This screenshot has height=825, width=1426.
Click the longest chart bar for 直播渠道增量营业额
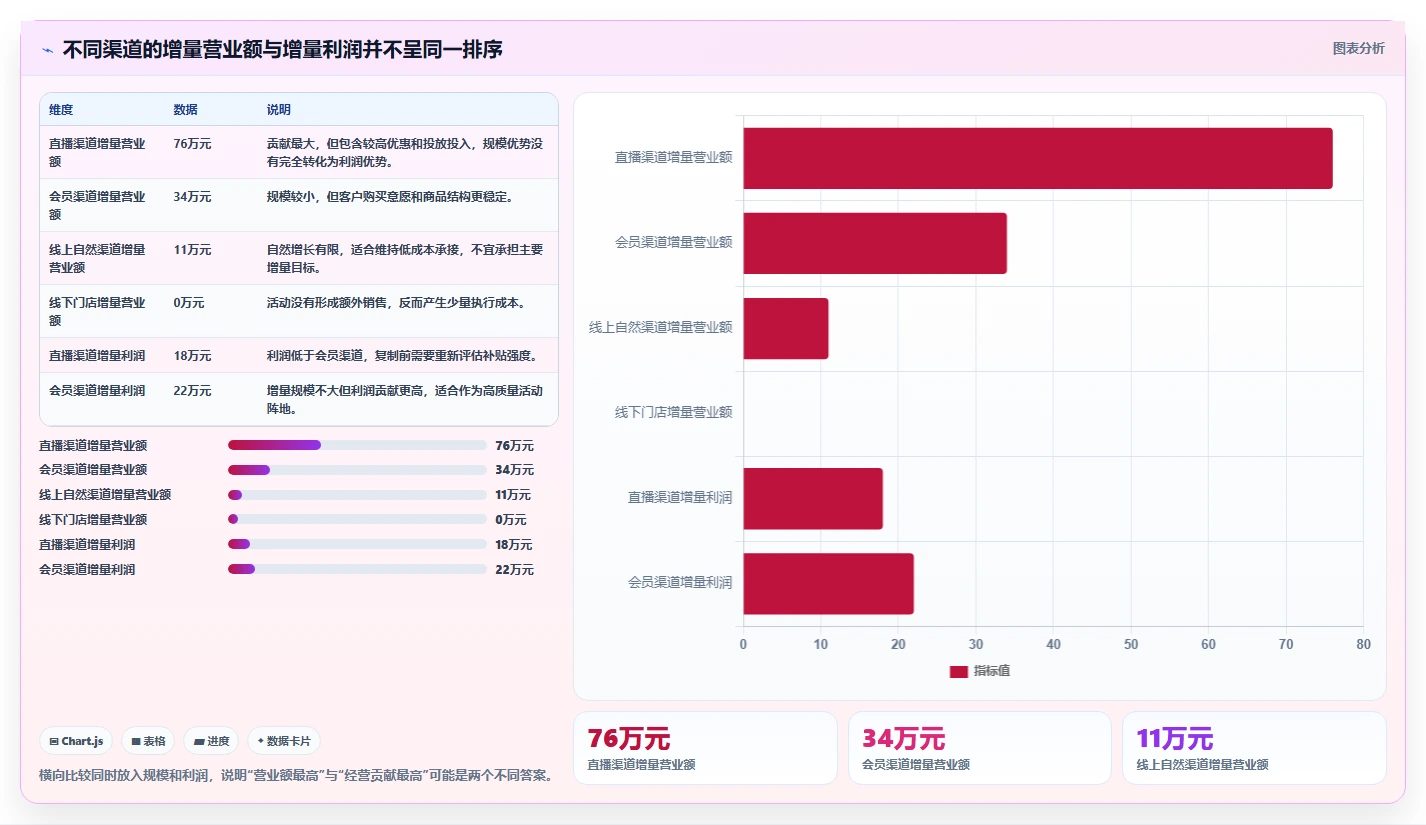pyautogui.click(x=1037, y=158)
